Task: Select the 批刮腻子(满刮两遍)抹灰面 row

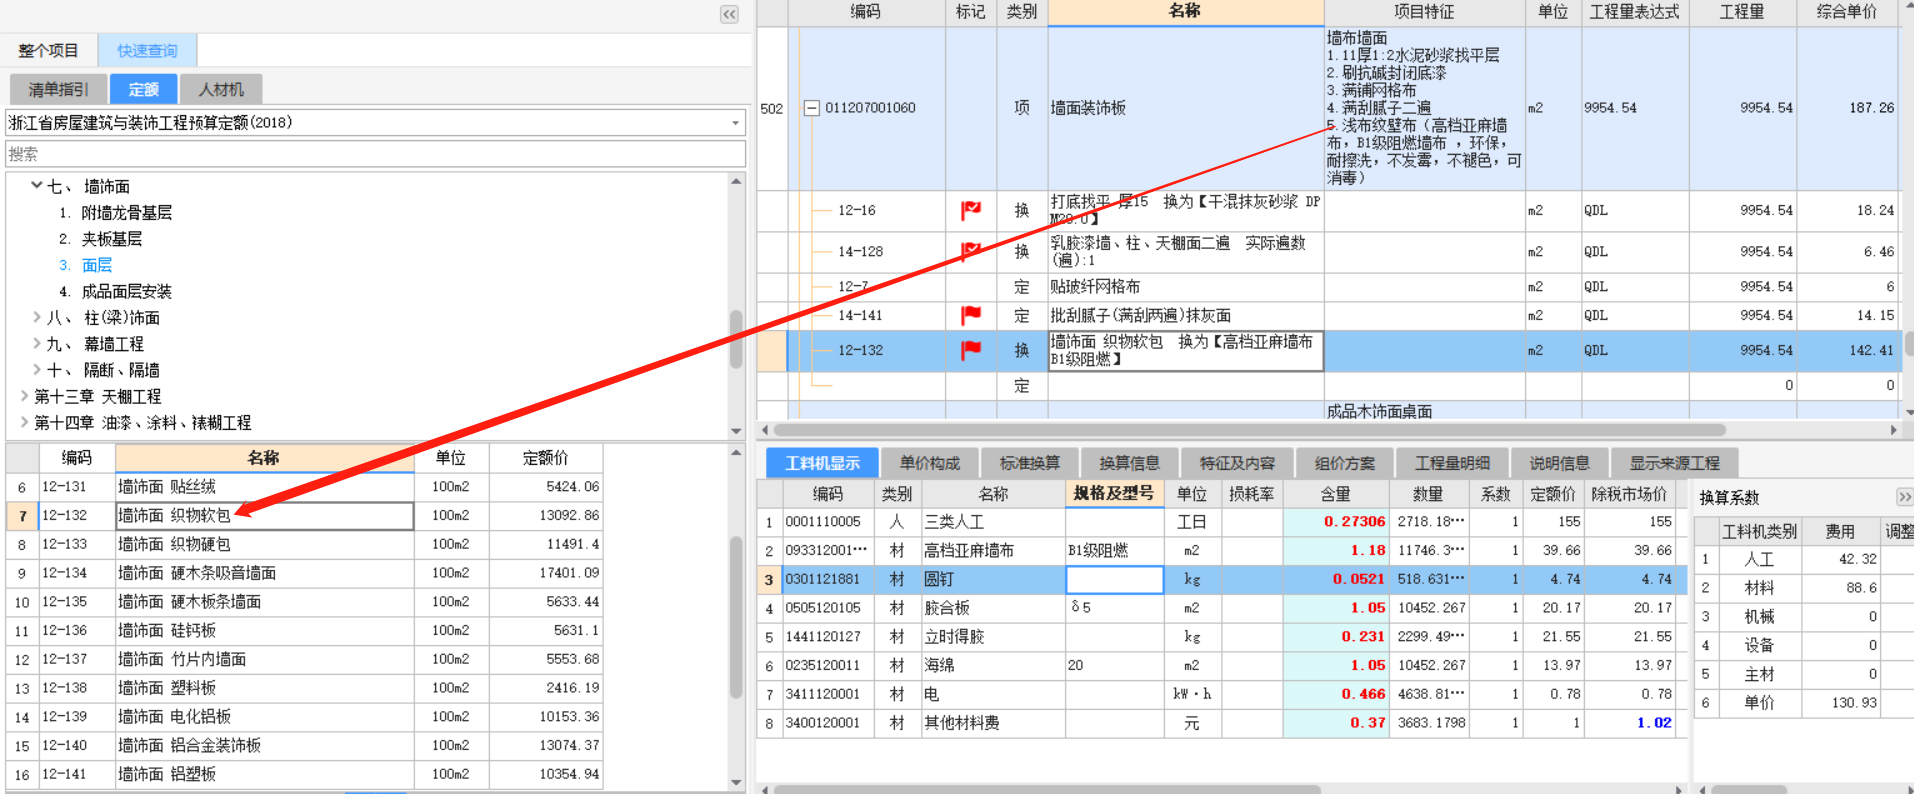Action: coord(1327,315)
